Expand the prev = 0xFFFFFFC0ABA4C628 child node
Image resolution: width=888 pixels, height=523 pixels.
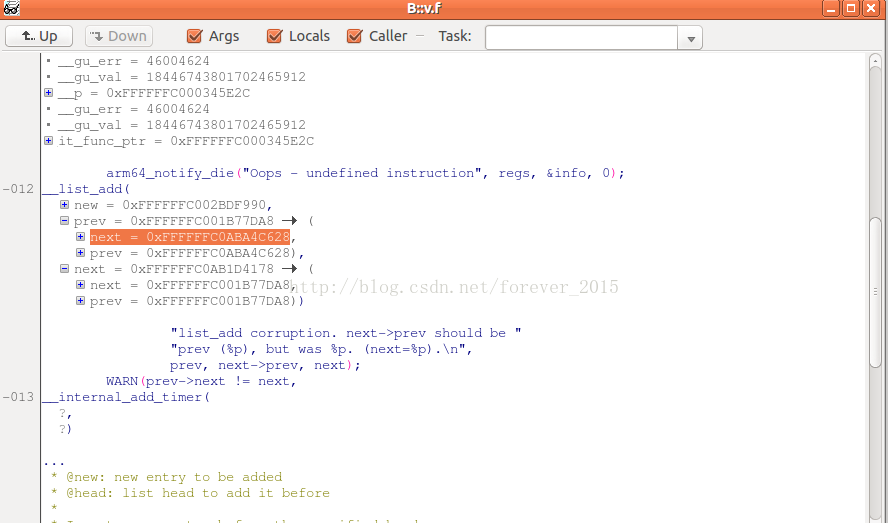80,252
